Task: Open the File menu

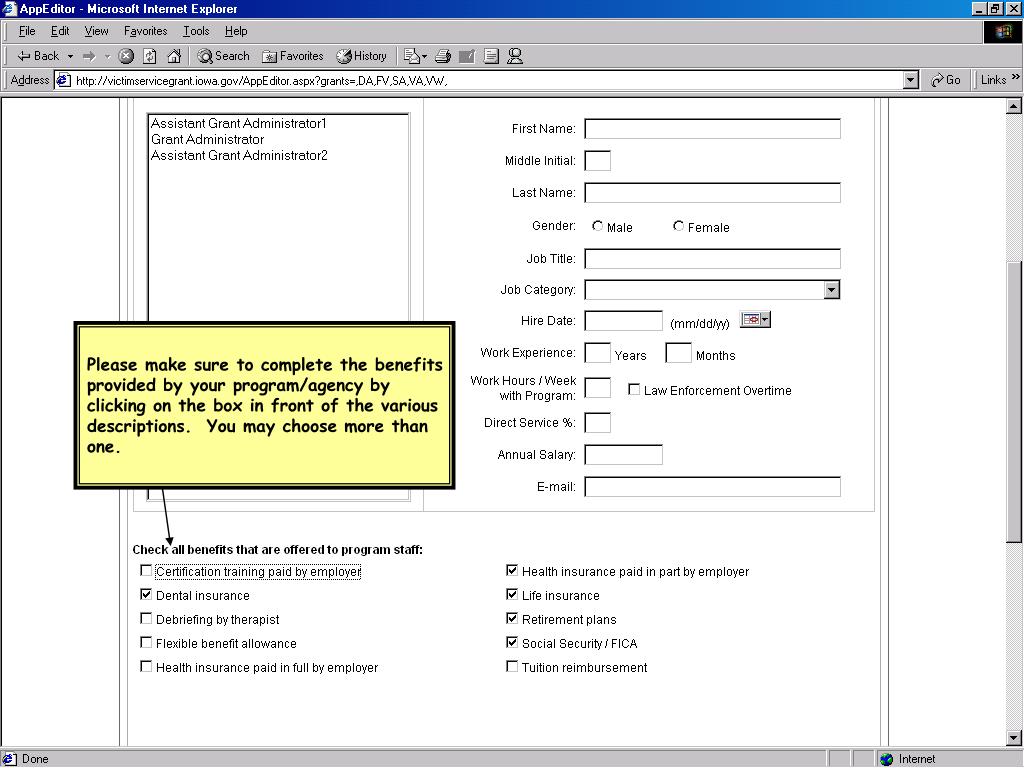Action: (x=27, y=31)
